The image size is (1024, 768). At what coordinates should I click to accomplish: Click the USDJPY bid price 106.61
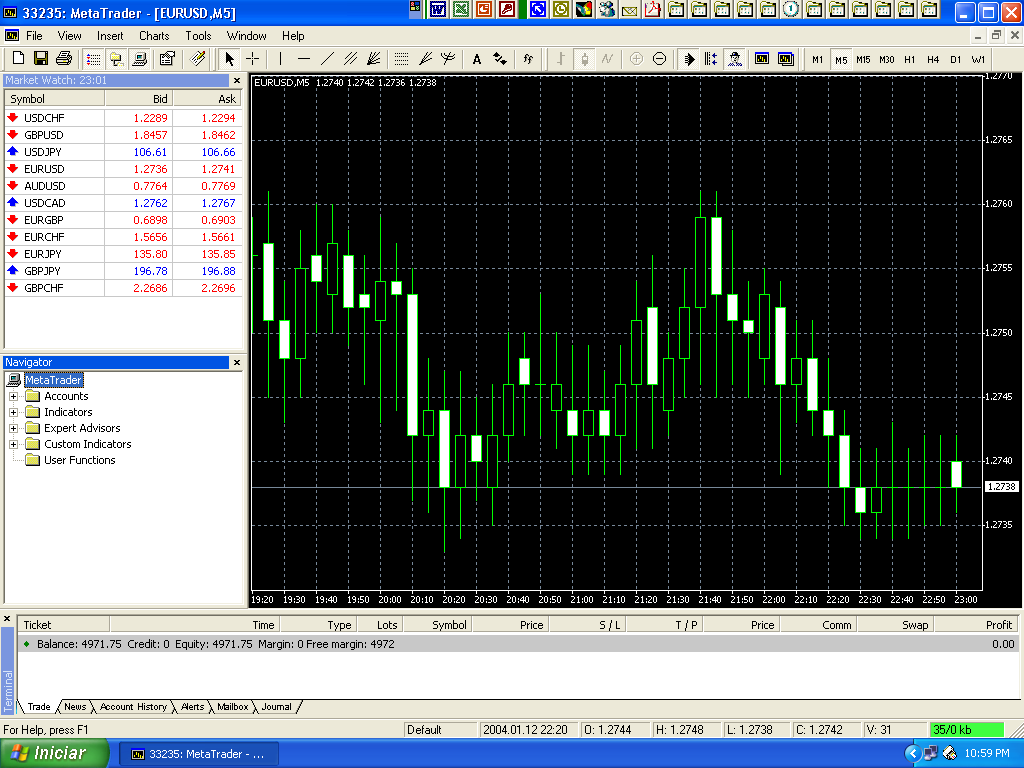pyautogui.click(x=150, y=152)
